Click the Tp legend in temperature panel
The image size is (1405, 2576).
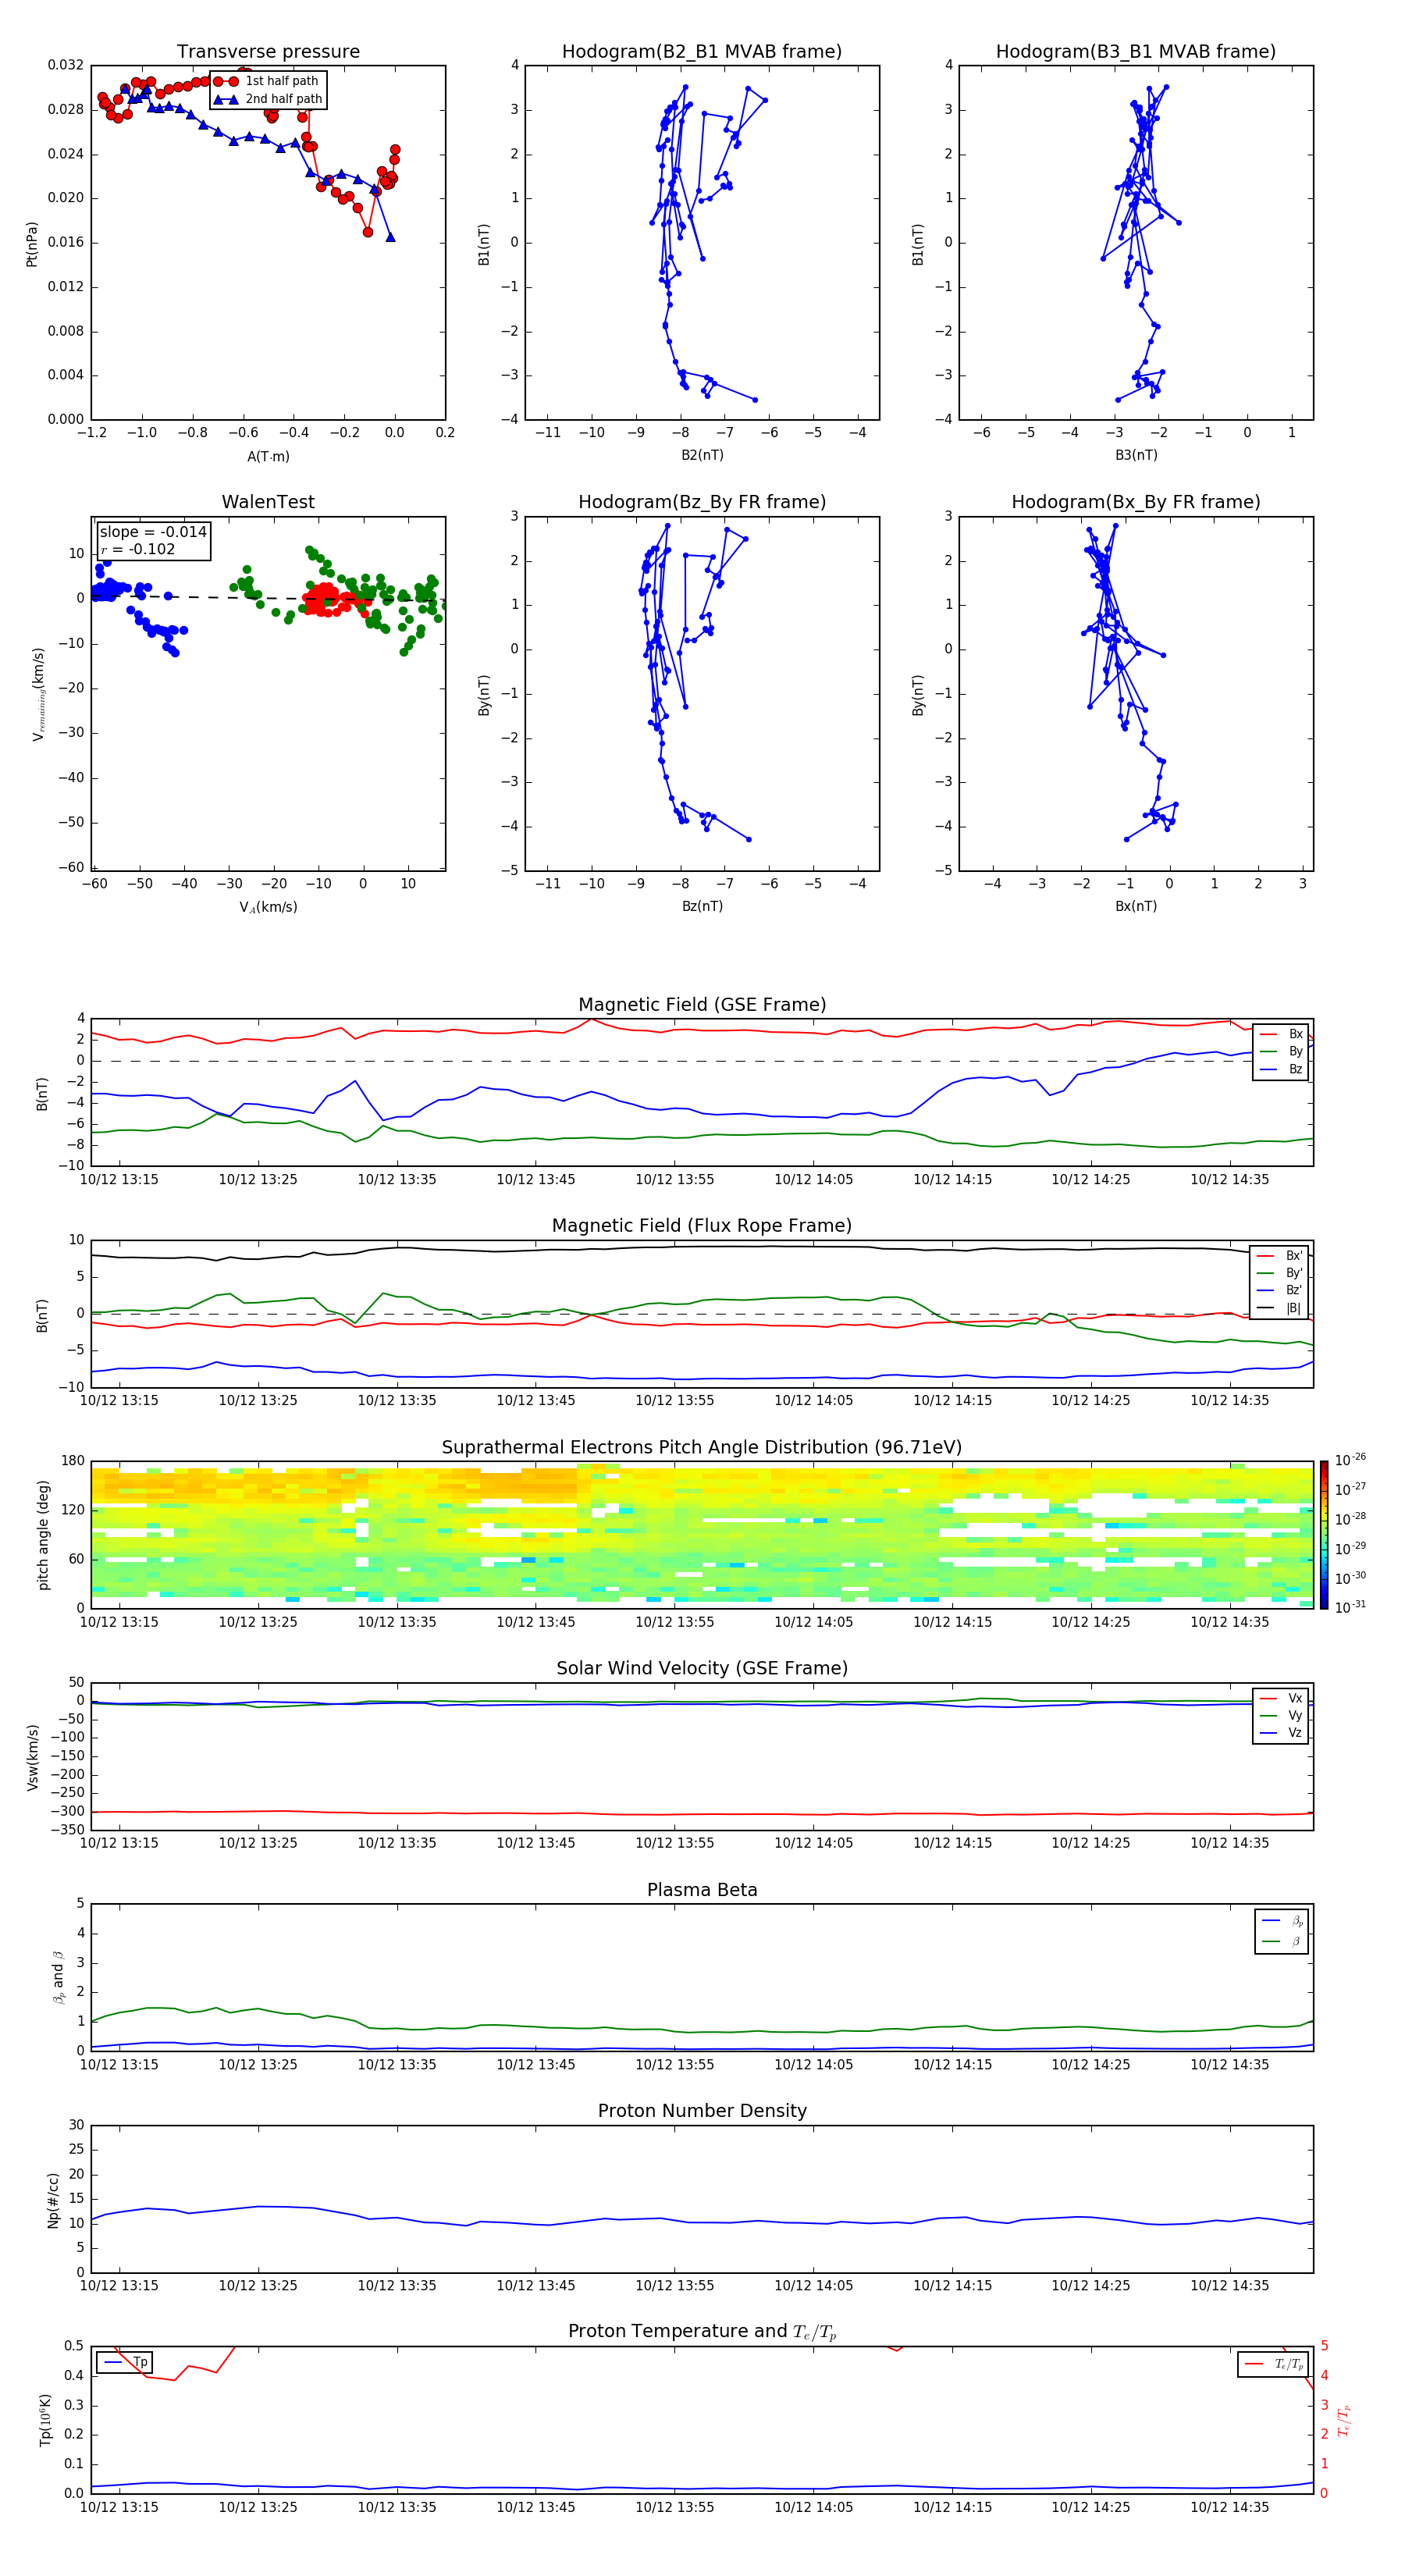coord(125,2362)
